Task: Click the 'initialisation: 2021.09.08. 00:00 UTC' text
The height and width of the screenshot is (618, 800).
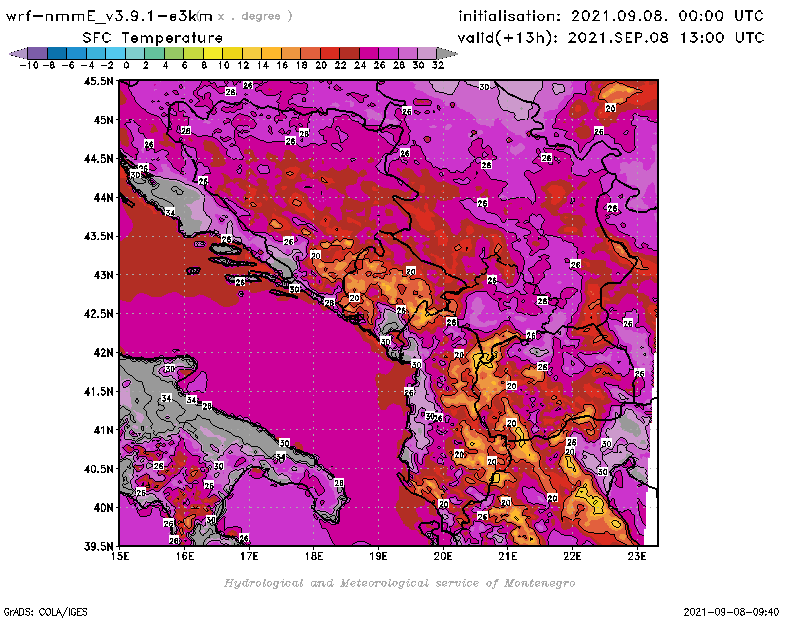Action: [x=611, y=16]
